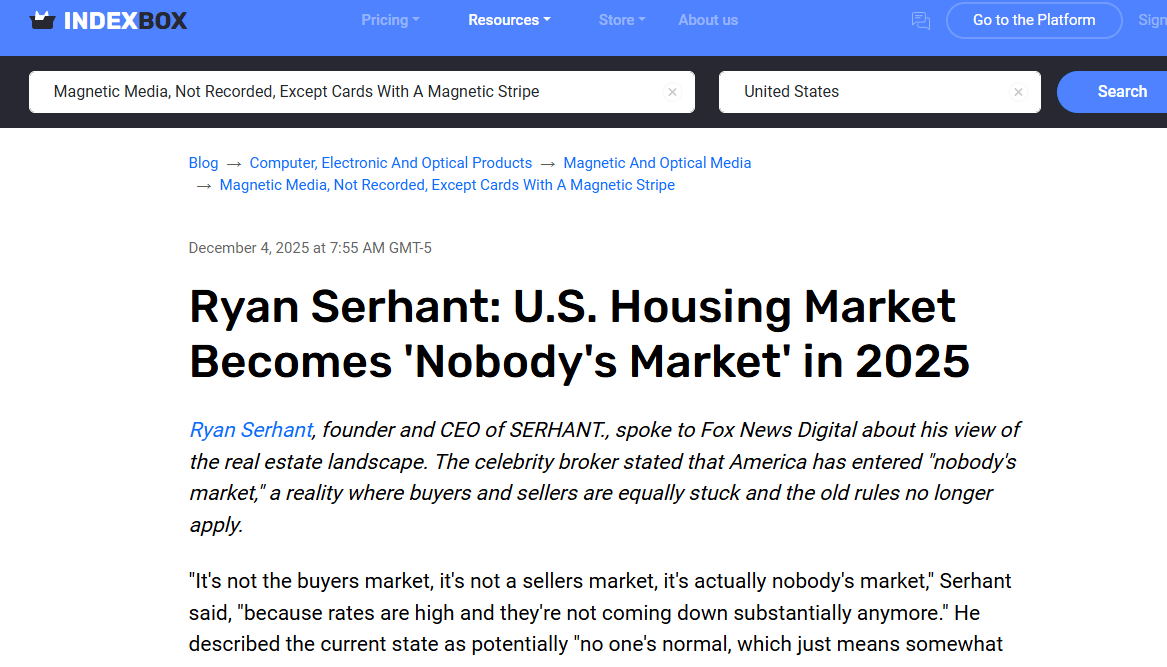Viewport: 1167px width, 667px height.
Task: Click the article headline about Nobody's Market
Action: (579, 334)
